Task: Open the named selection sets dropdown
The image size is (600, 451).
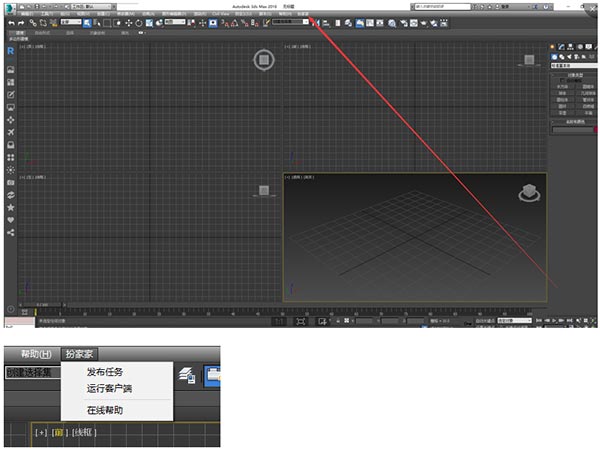Action: point(290,22)
